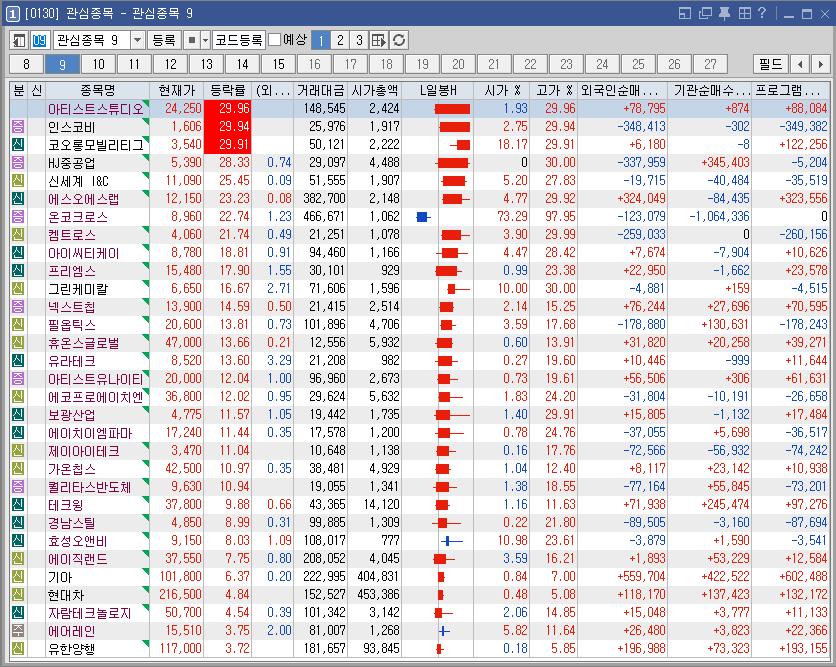Sort by 현재가 column header
Image resolution: width=836 pixels, height=667 pixels.
(x=177, y=90)
